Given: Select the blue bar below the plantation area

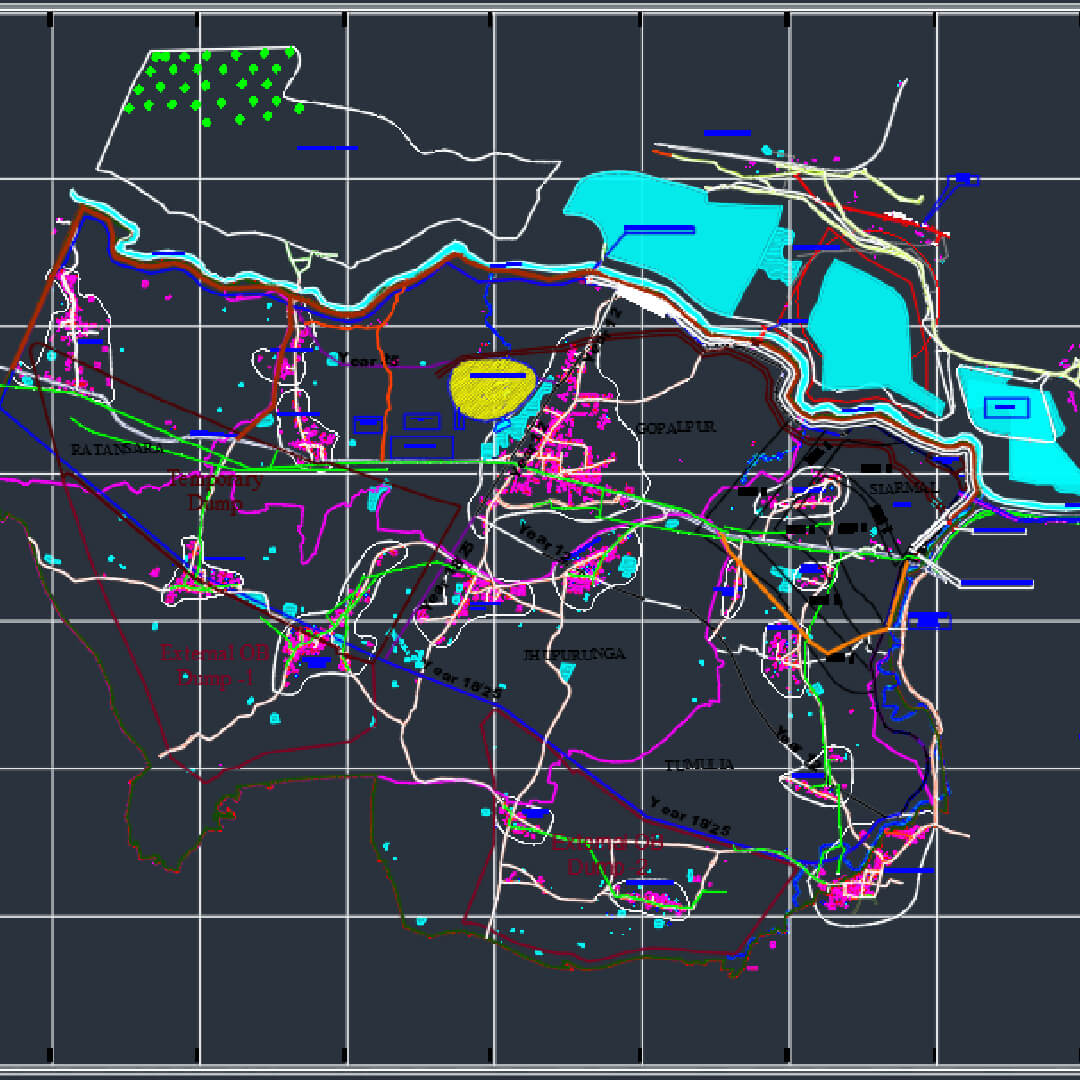Looking at the screenshot, I should click(x=327, y=148).
